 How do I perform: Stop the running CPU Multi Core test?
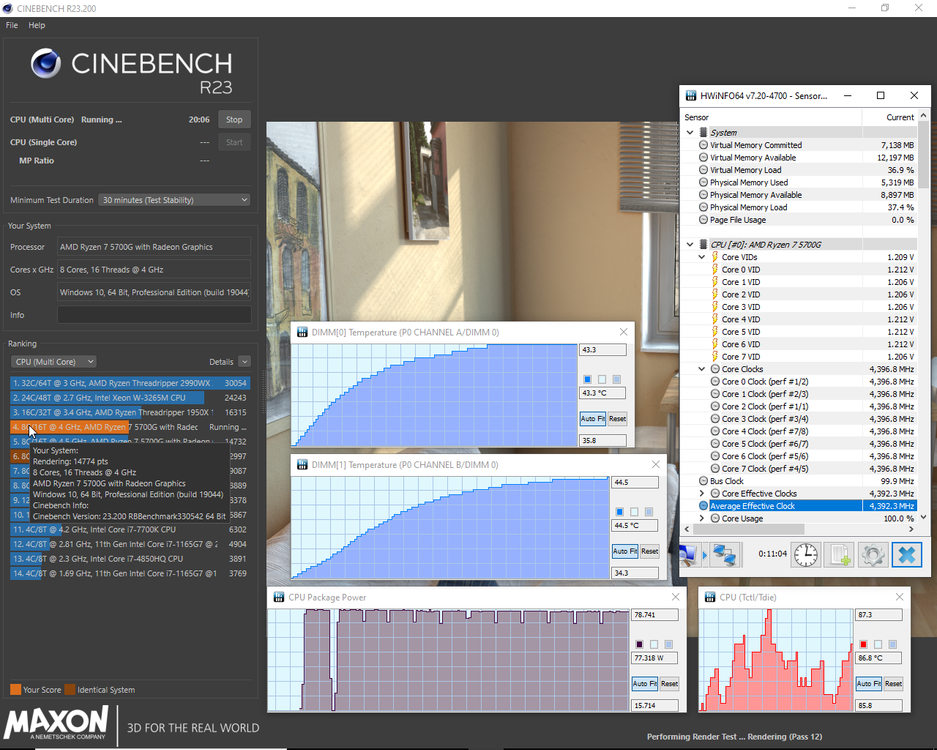pos(234,120)
